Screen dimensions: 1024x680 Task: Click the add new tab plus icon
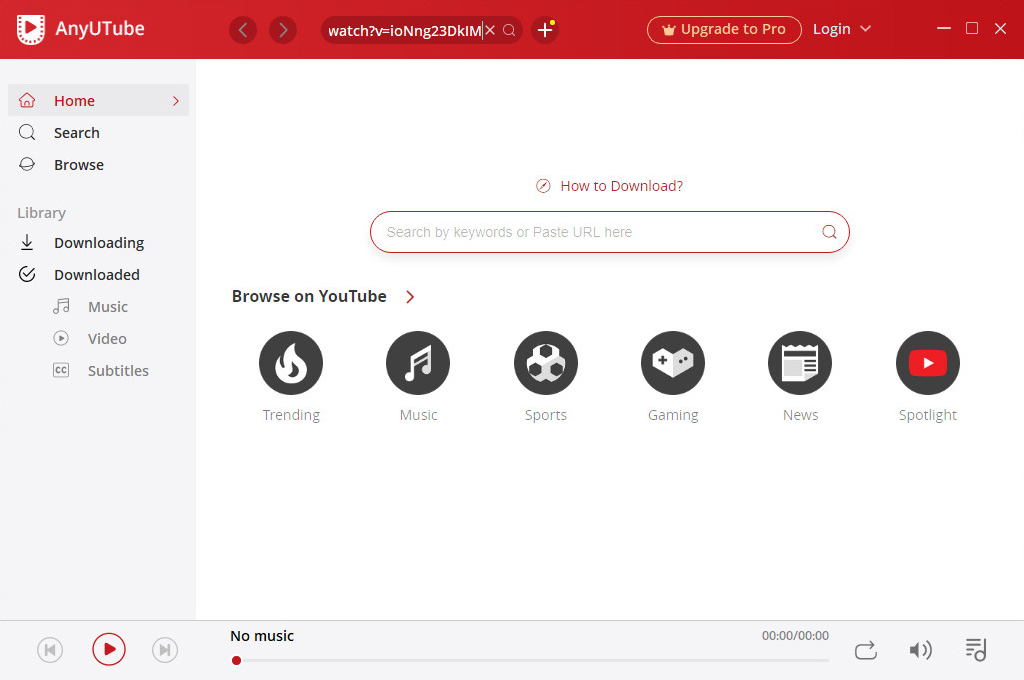coord(545,30)
